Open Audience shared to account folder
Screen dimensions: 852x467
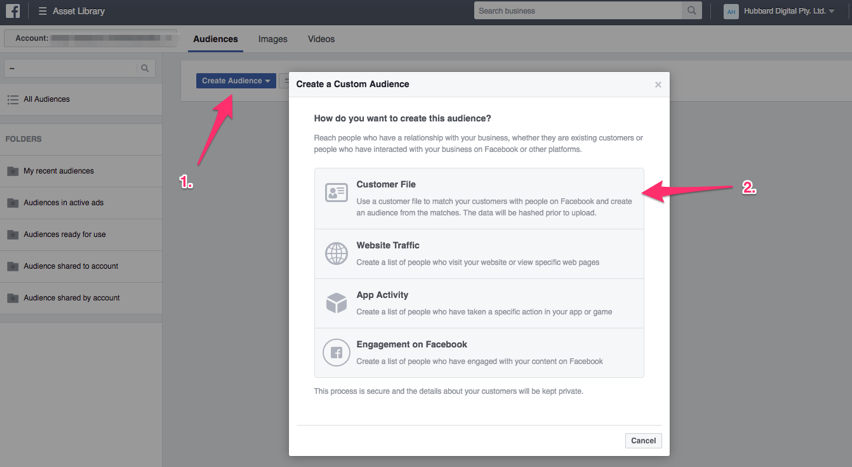click(x=81, y=266)
